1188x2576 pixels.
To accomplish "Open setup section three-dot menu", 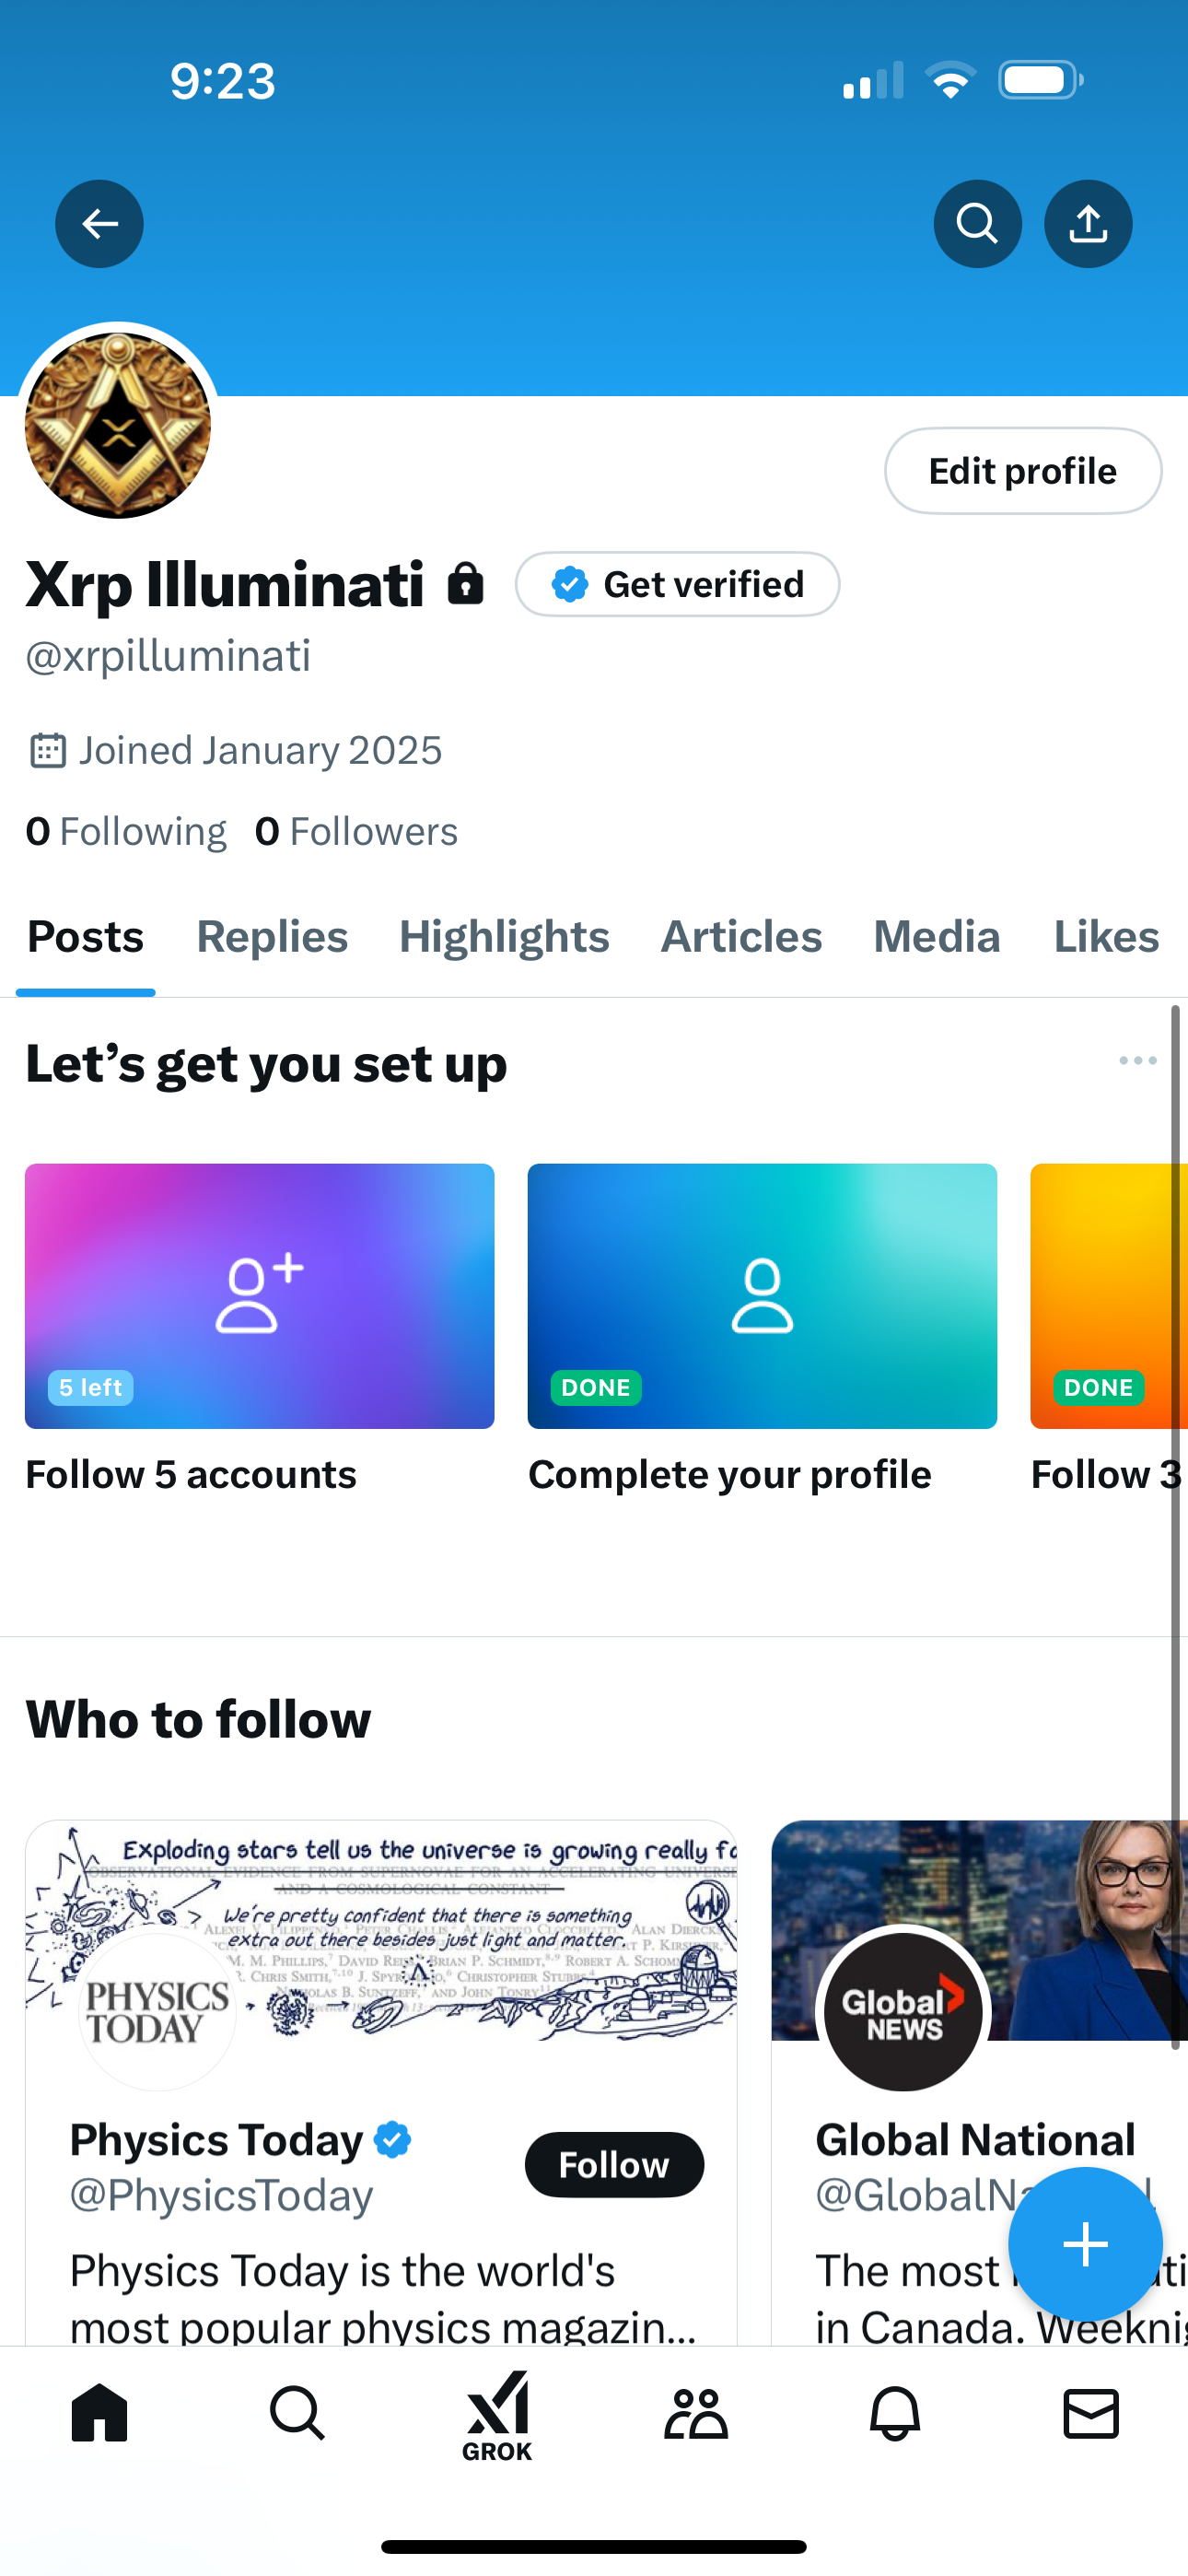I will pos(1137,1060).
